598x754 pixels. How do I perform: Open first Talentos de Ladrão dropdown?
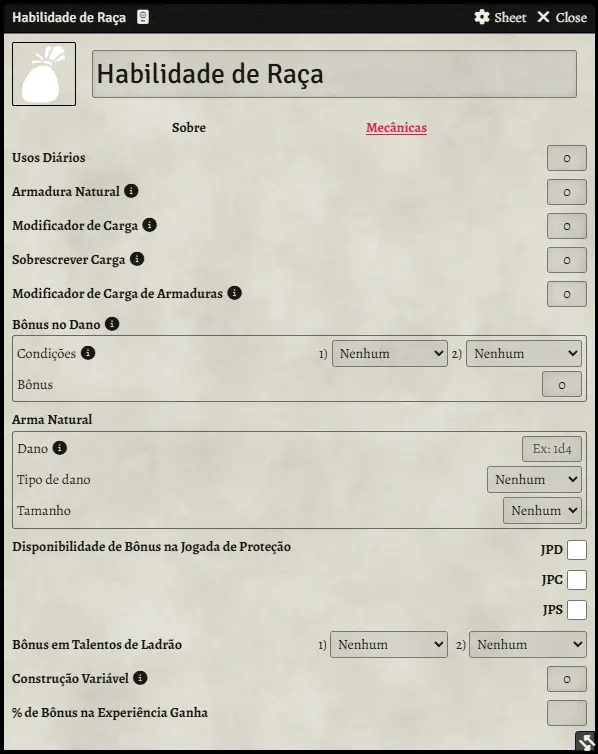[389, 644]
